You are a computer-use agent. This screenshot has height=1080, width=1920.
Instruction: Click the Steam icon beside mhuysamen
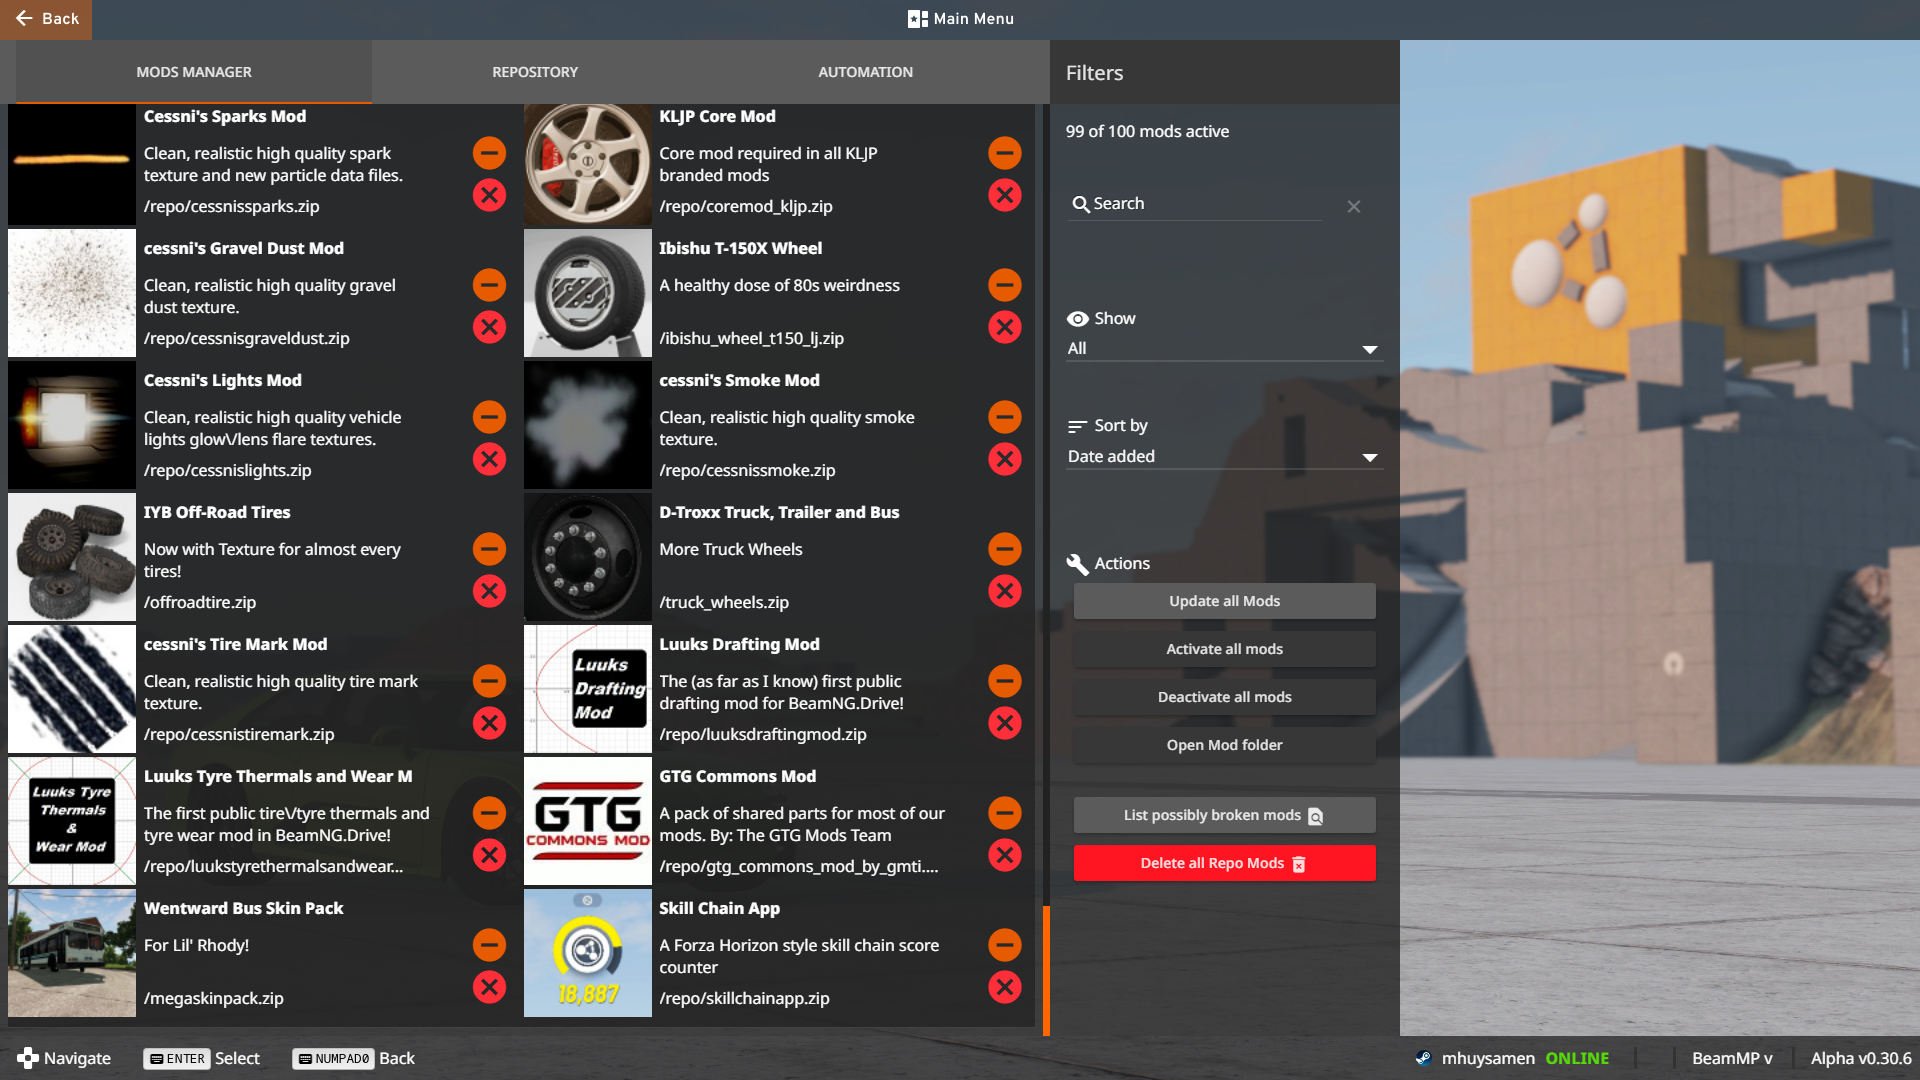[x=1423, y=1058]
